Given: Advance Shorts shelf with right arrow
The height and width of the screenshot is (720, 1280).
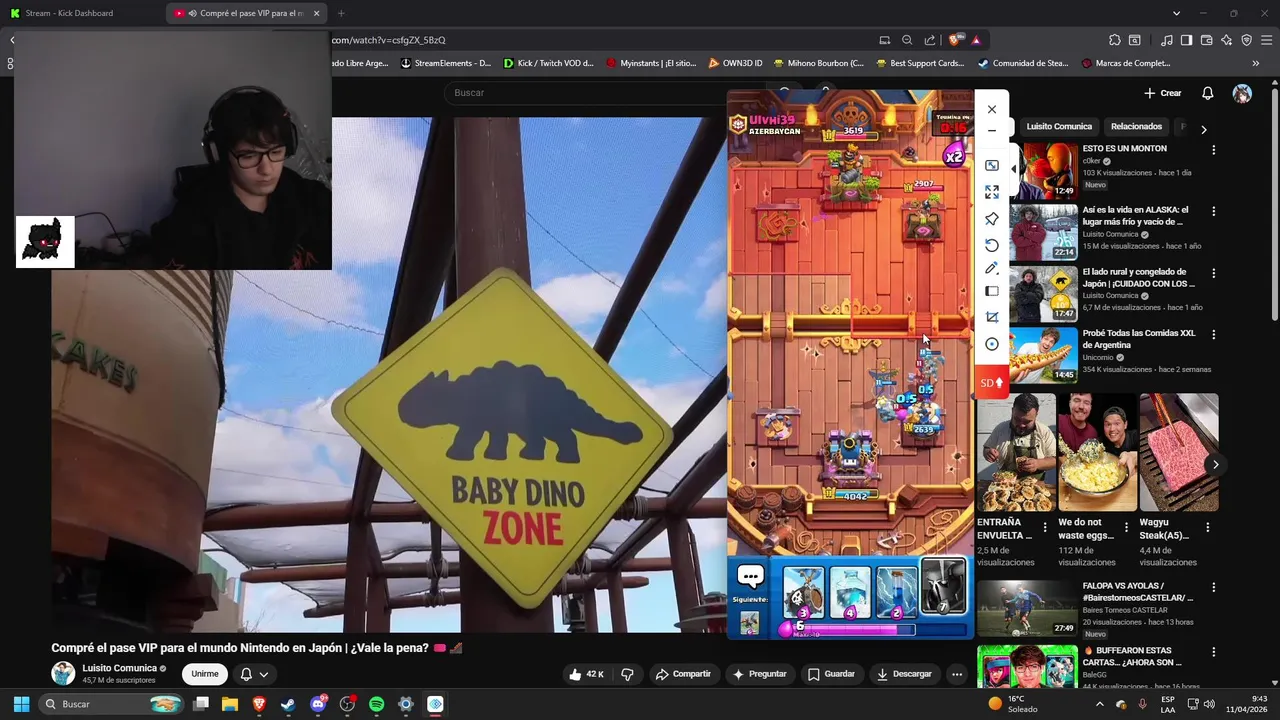Looking at the screenshot, I should 1215,465.
